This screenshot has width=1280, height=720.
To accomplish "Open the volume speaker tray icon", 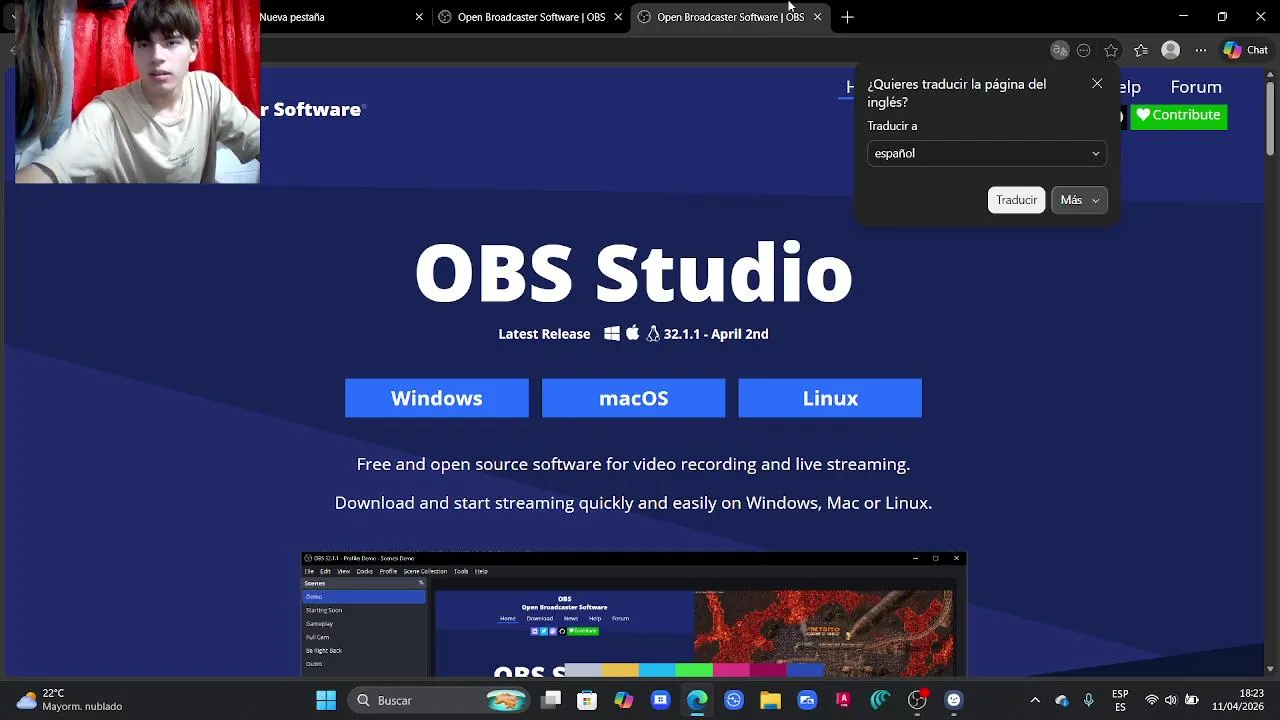I will 1171,700.
